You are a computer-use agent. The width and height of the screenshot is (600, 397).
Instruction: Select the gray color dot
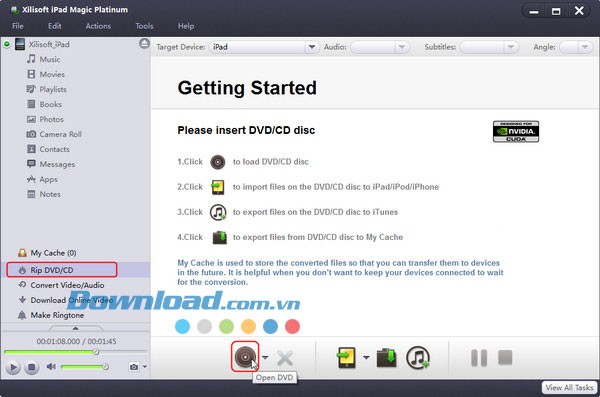click(204, 327)
